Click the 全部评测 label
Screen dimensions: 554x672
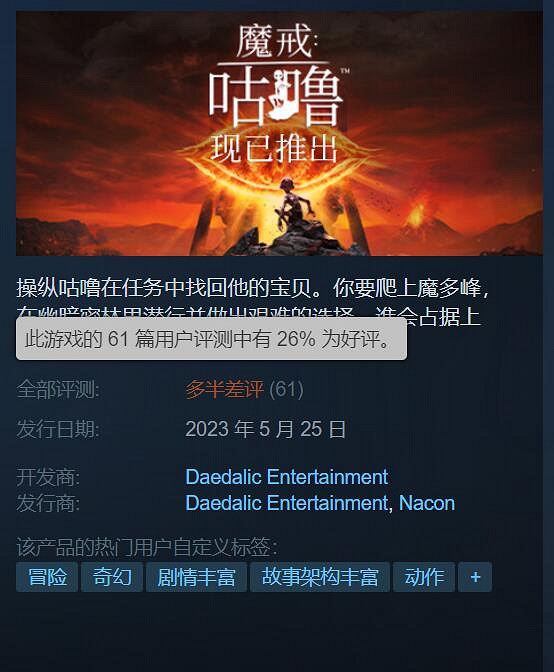(x=58, y=389)
